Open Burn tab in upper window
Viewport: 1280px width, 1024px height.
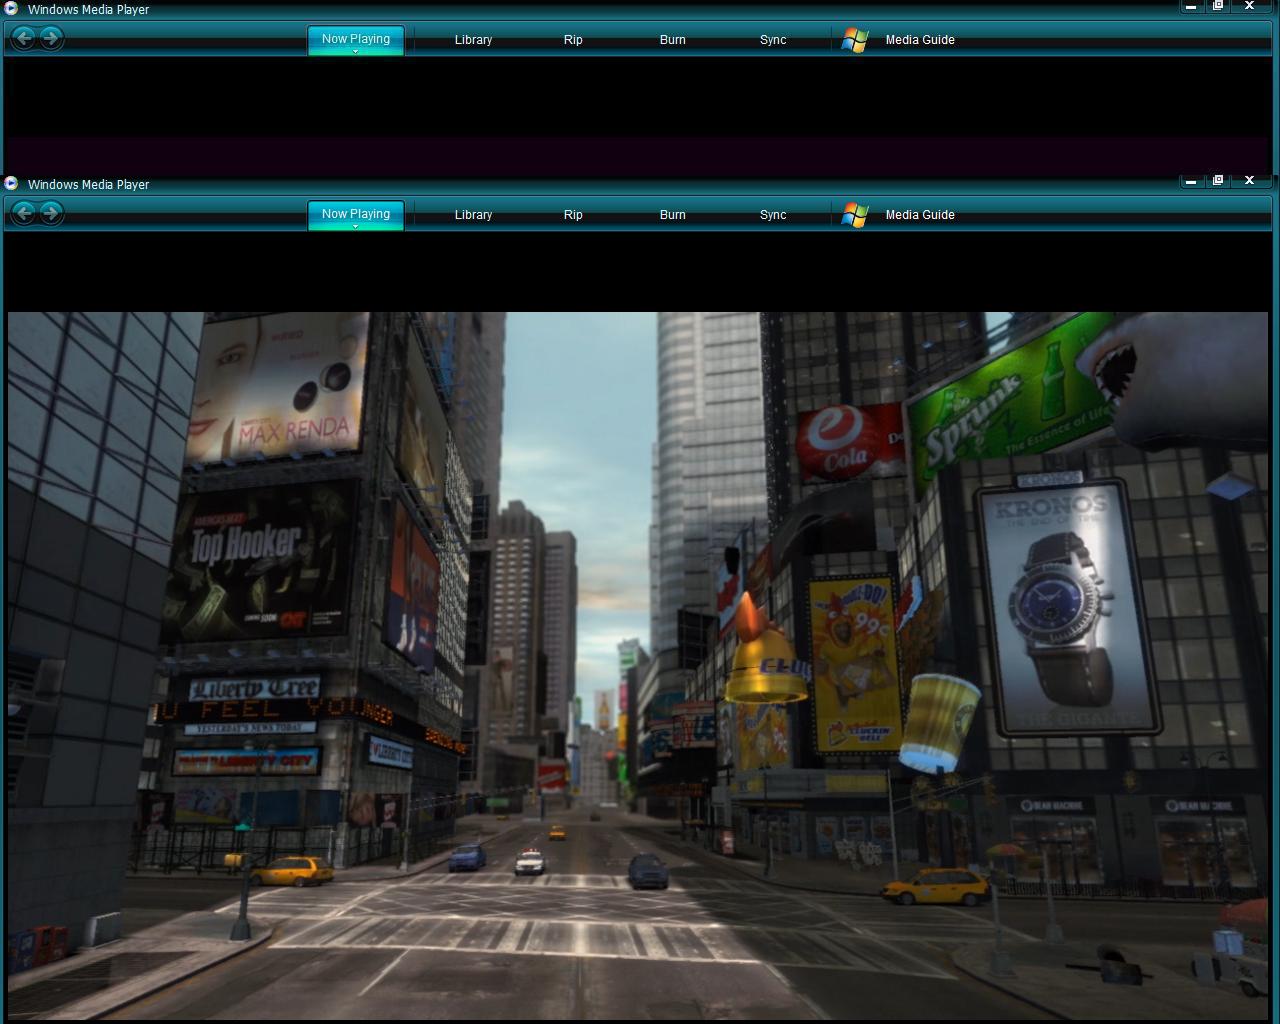click(x=673, y=40)
